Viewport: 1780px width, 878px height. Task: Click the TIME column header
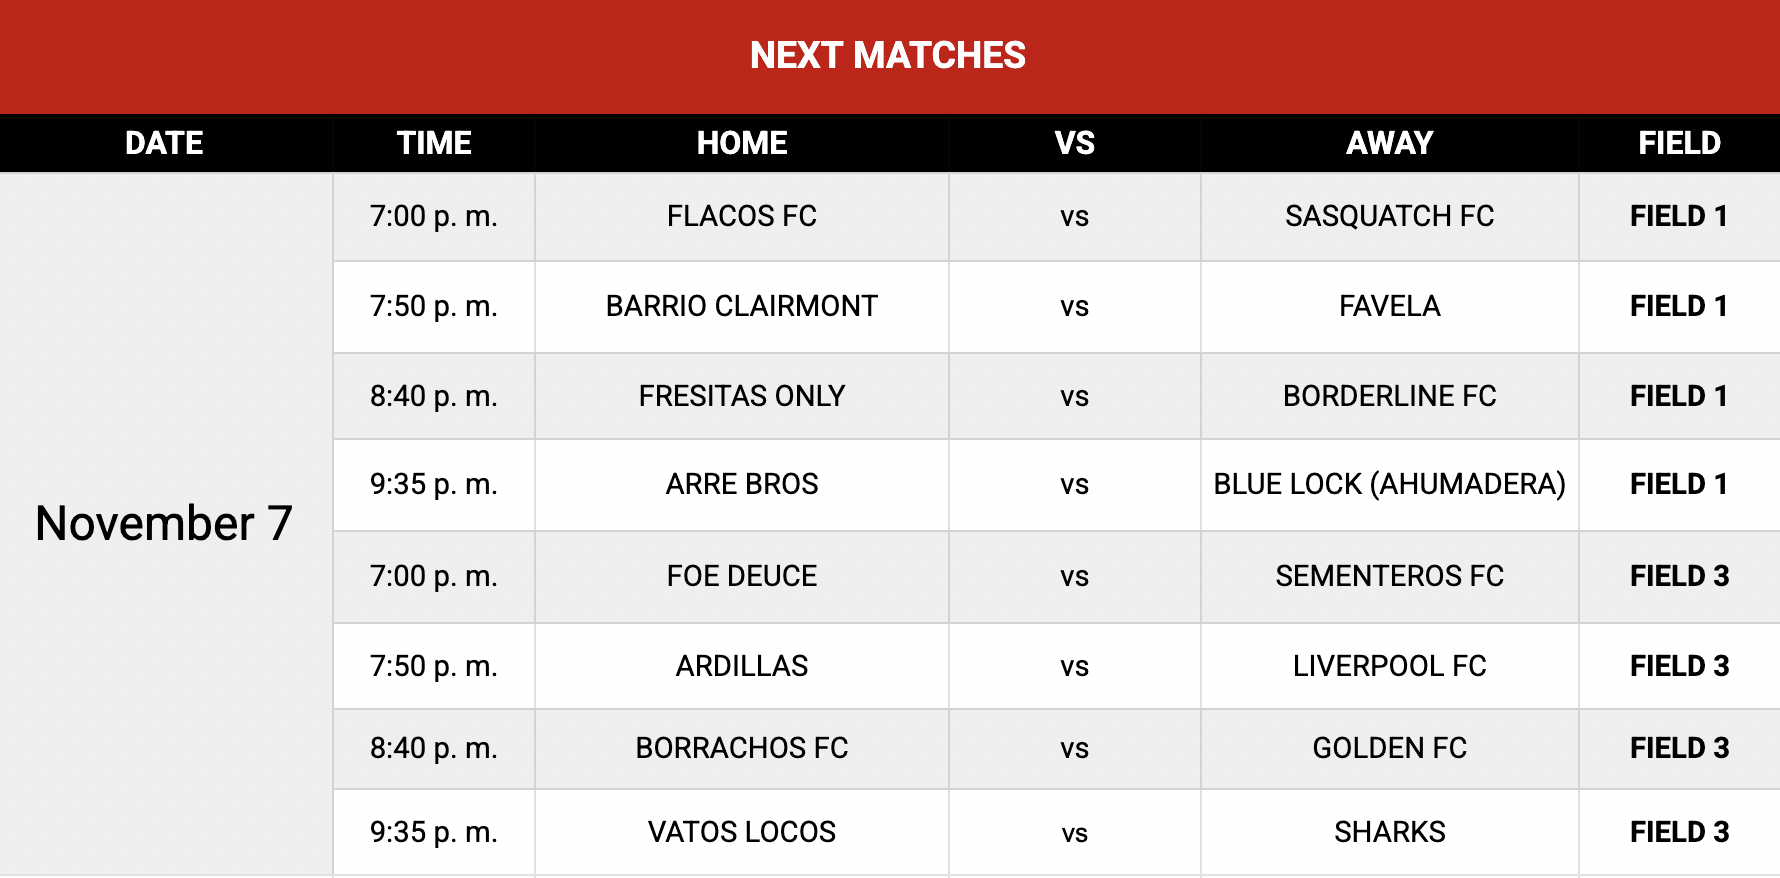pyautogui.click(x=434, y=143)
